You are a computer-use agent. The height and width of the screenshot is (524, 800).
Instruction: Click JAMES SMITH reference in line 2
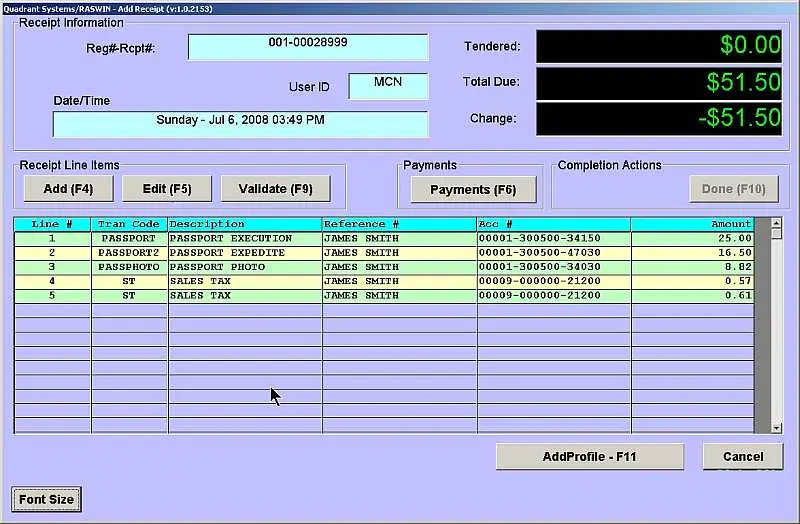399,253
